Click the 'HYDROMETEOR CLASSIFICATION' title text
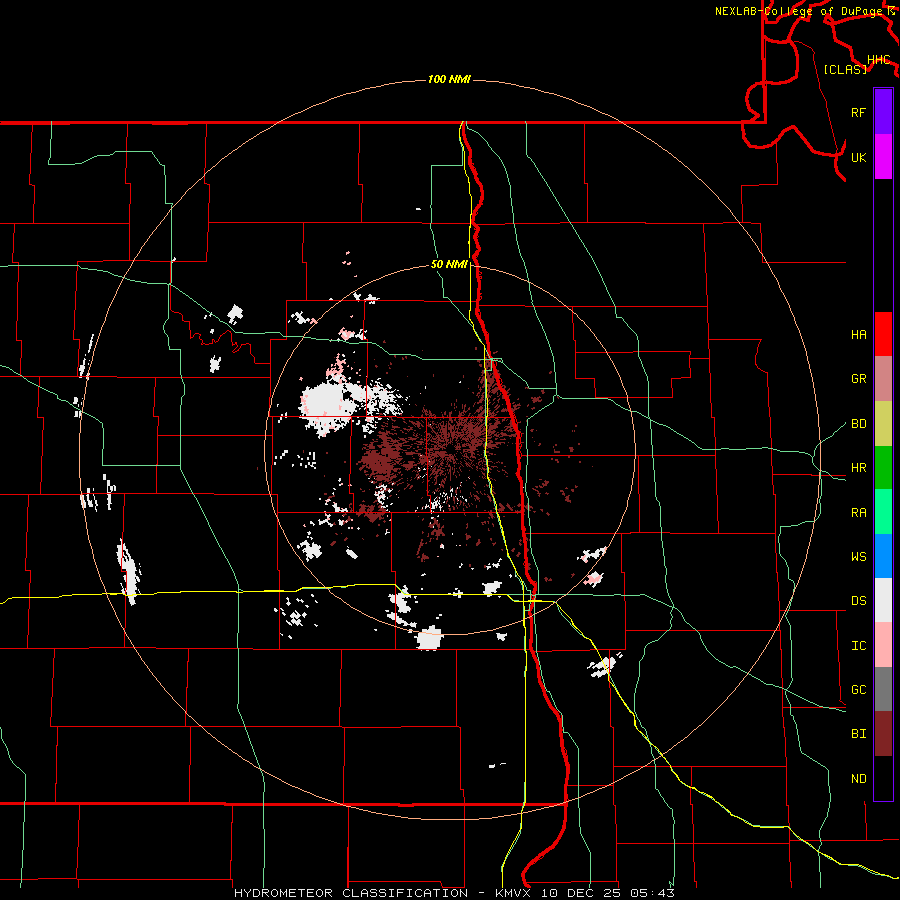This screenshot has width=900, height=900. tap(351, 893)
